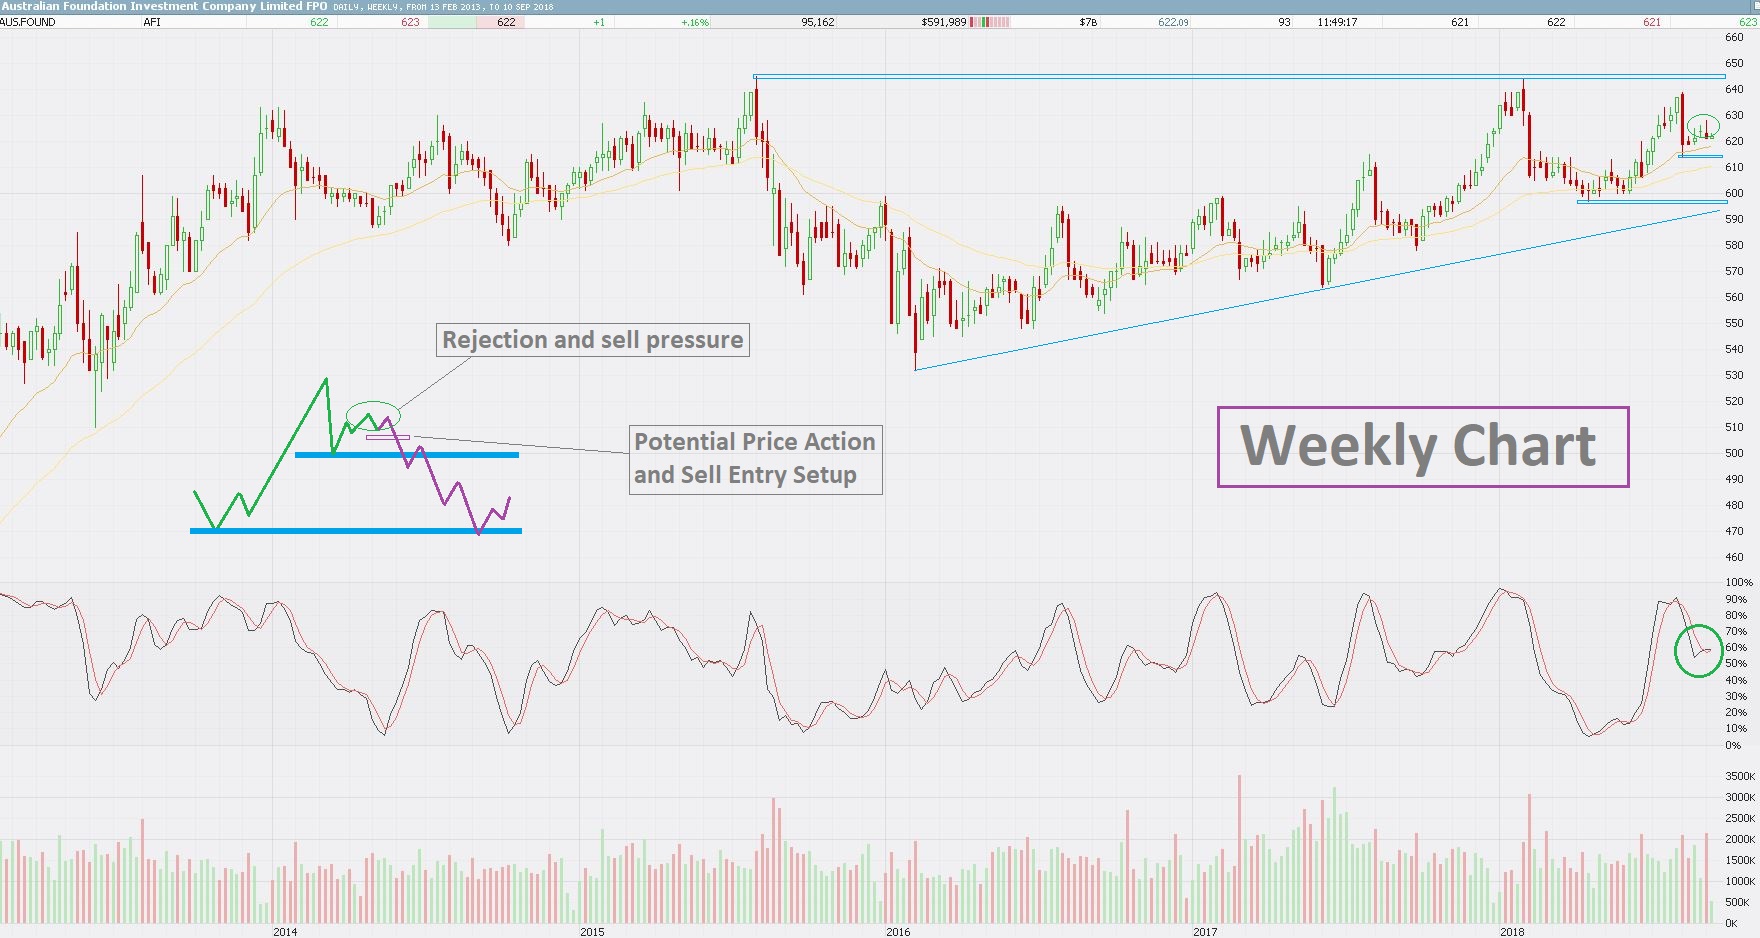The image size is (1760, 938).
Task: Click the red-green trade activity mini bar
Action: click(990, 22)
